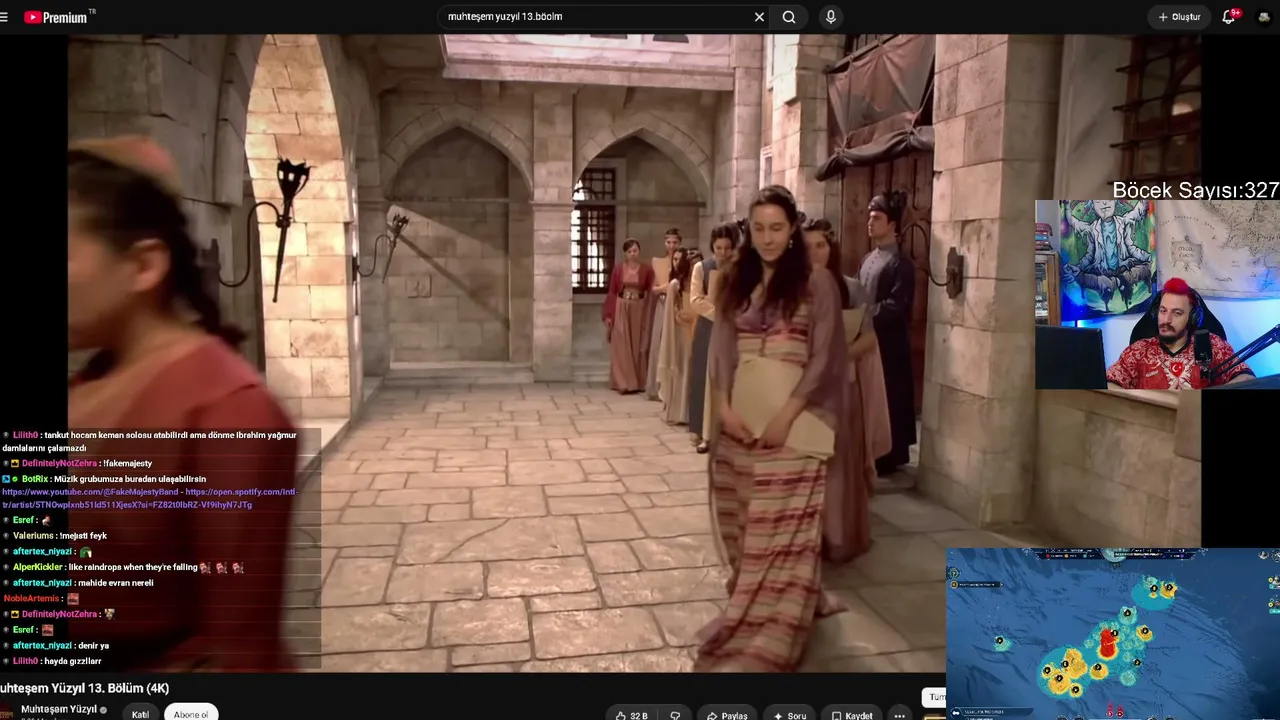Click the 'Böcek Sayısı:327' overlay counter

[1195, 190]
